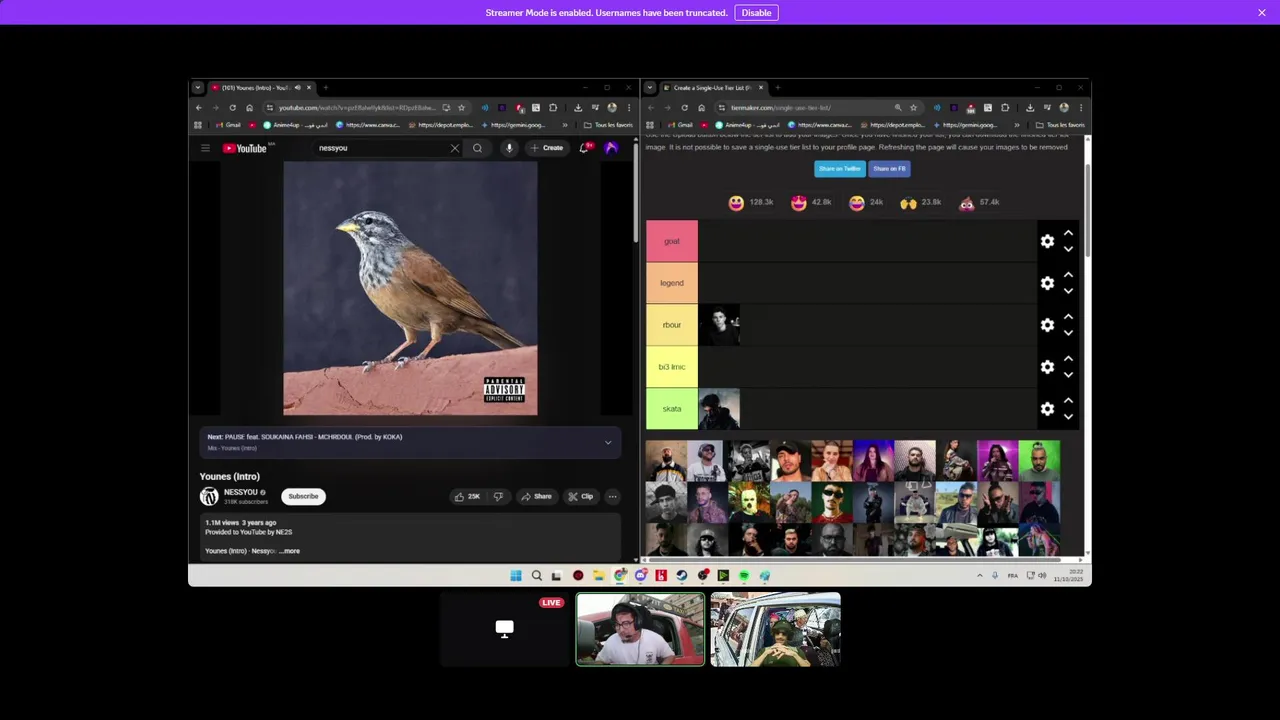The width and height of the screenshot is (1280, 720).
Task: React with the raised-hands emoji showing 23.8k
Action: point(908,203)
